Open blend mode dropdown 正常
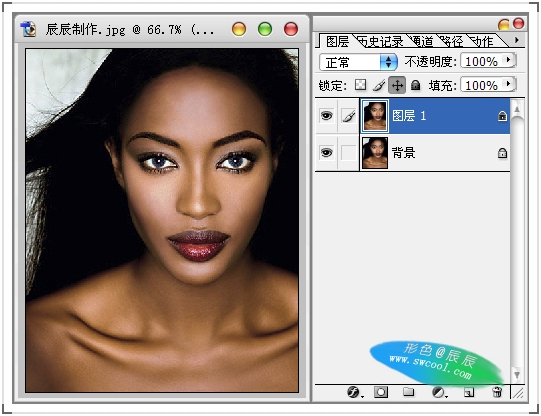Image resolution: width=541 pixels, height=416 pixels. click(358, 62)
